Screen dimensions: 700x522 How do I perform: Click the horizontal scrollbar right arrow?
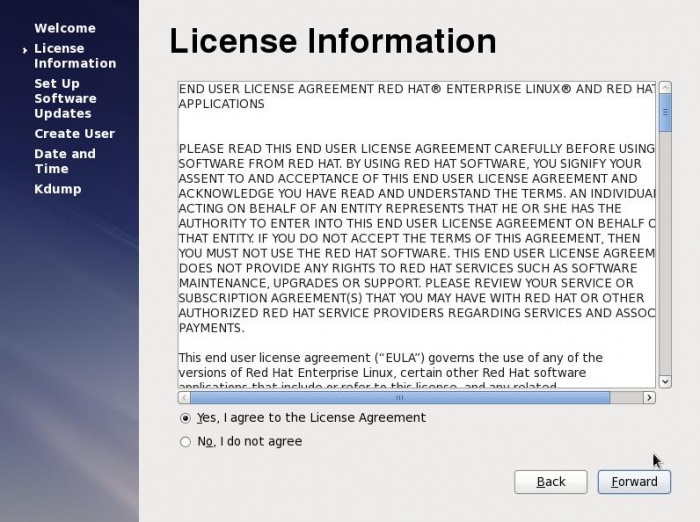pyautogui.click(x=649, y=397)
